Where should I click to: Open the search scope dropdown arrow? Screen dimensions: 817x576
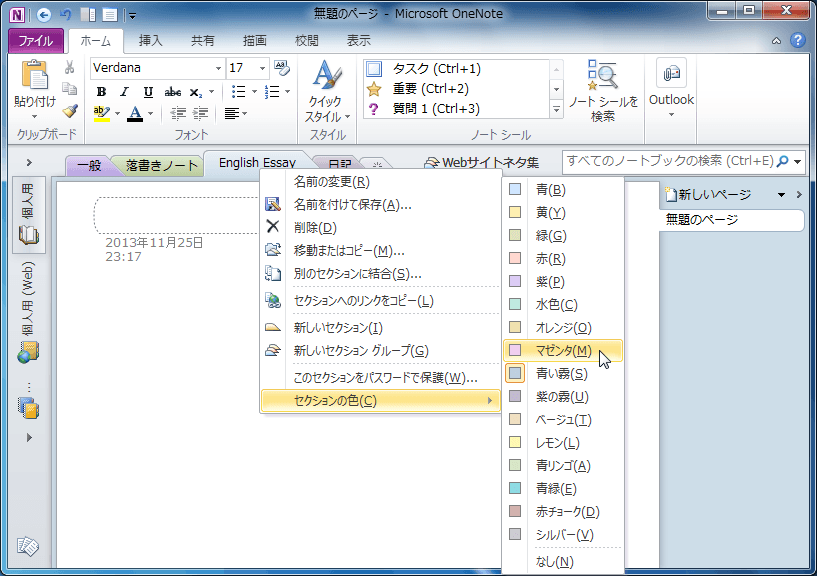click(797, 162)
